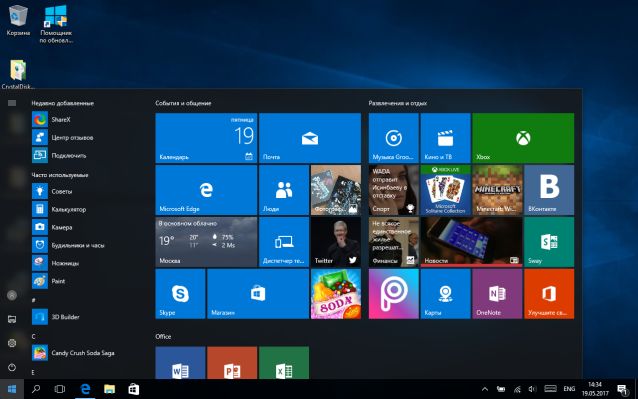
Task: Select the Корзина desktop icon
Action: 18,21
